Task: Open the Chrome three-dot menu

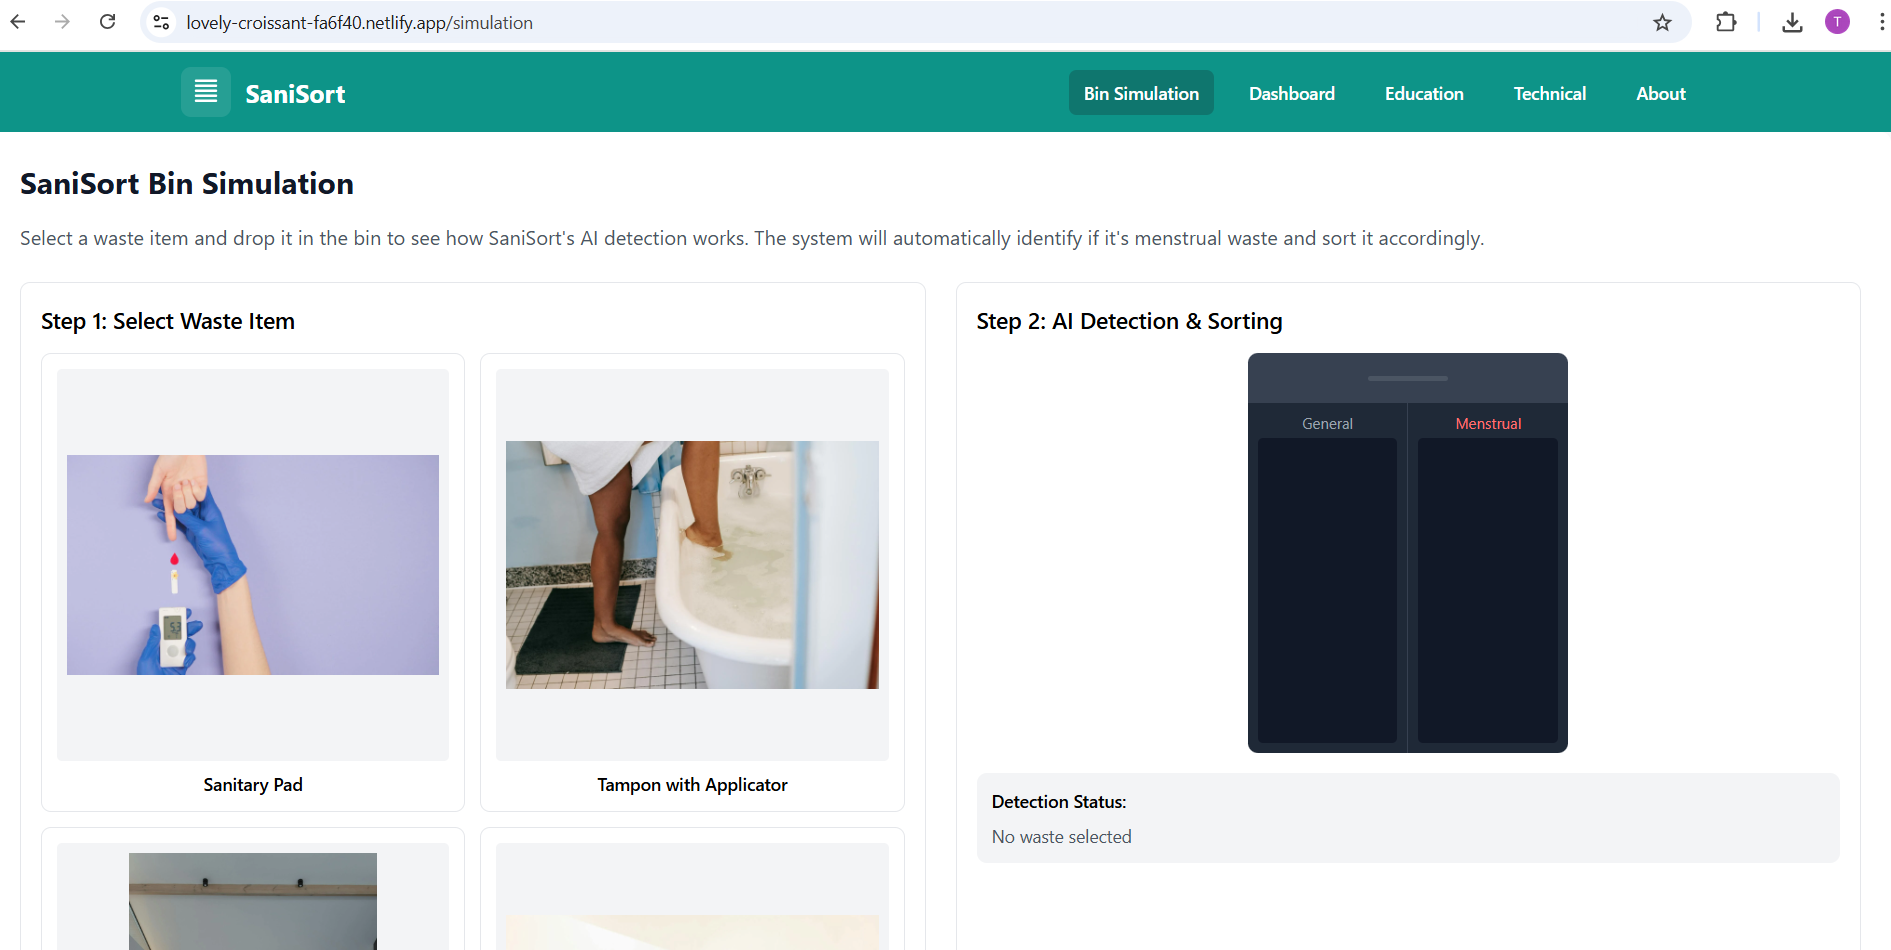Action: pos(1881,22)
